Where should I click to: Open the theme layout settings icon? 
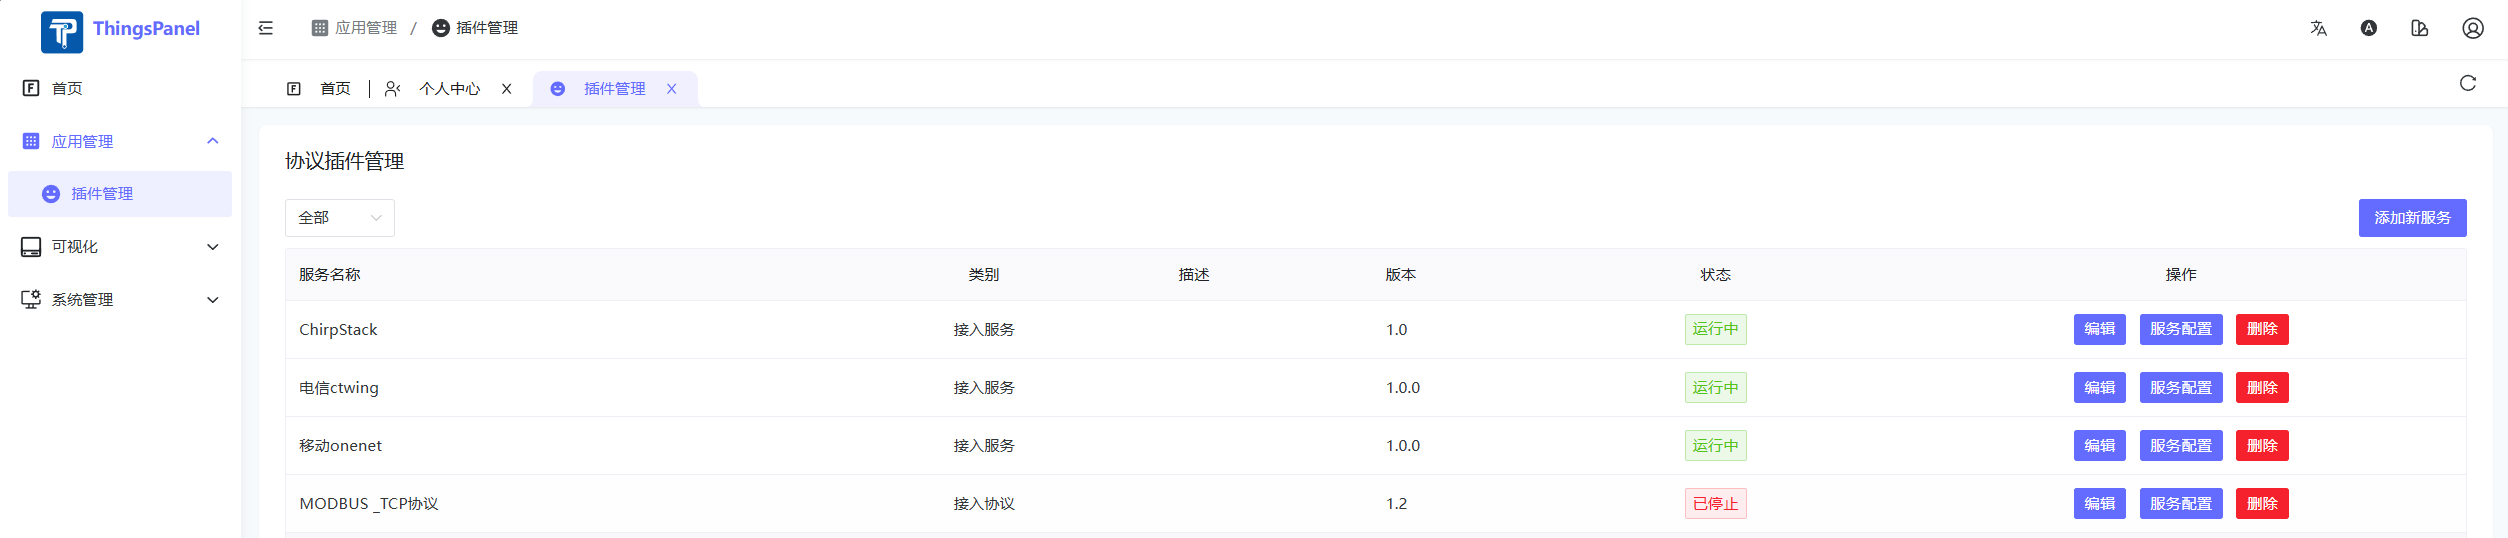coord(2420,28)
